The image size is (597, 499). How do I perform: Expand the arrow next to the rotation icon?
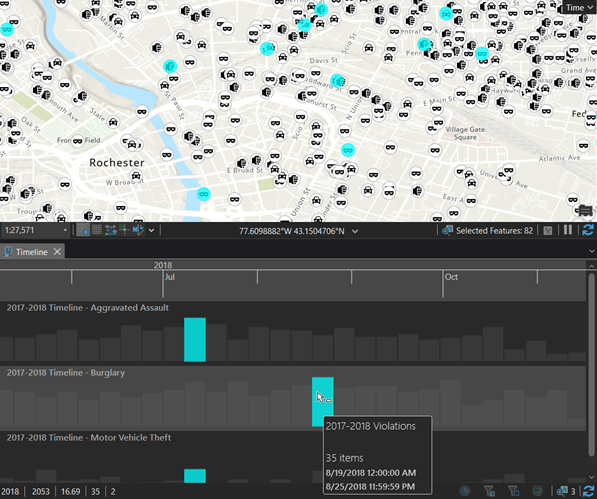click(x=152, y=230)
